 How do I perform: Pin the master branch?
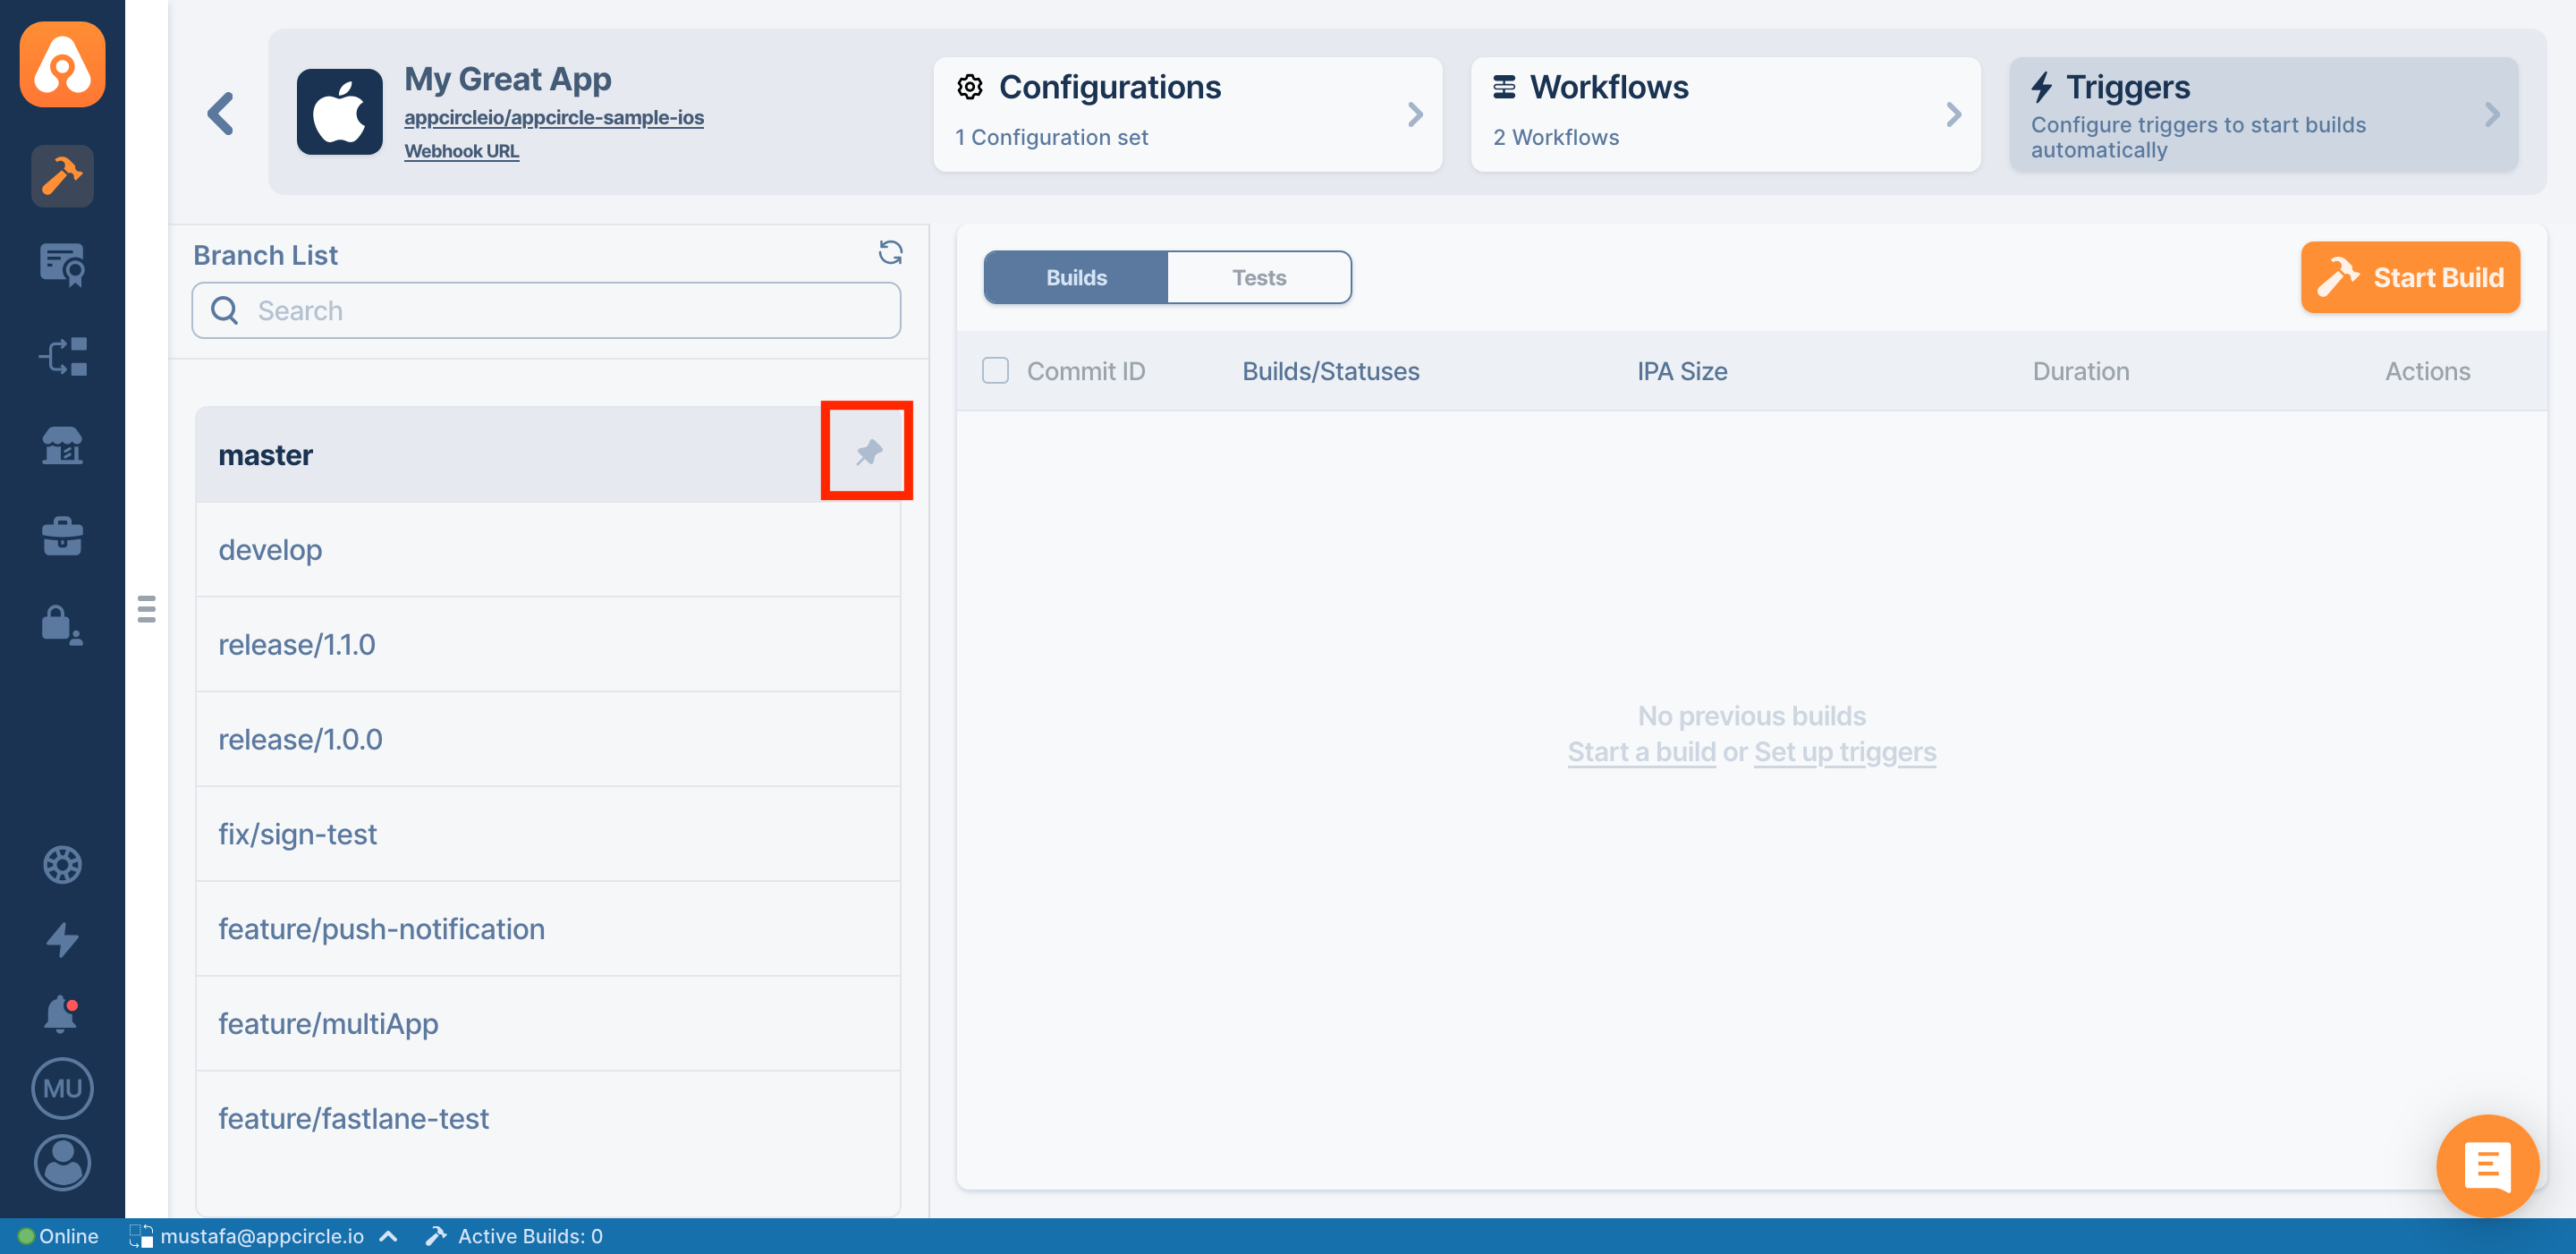[x=868, y=452]
